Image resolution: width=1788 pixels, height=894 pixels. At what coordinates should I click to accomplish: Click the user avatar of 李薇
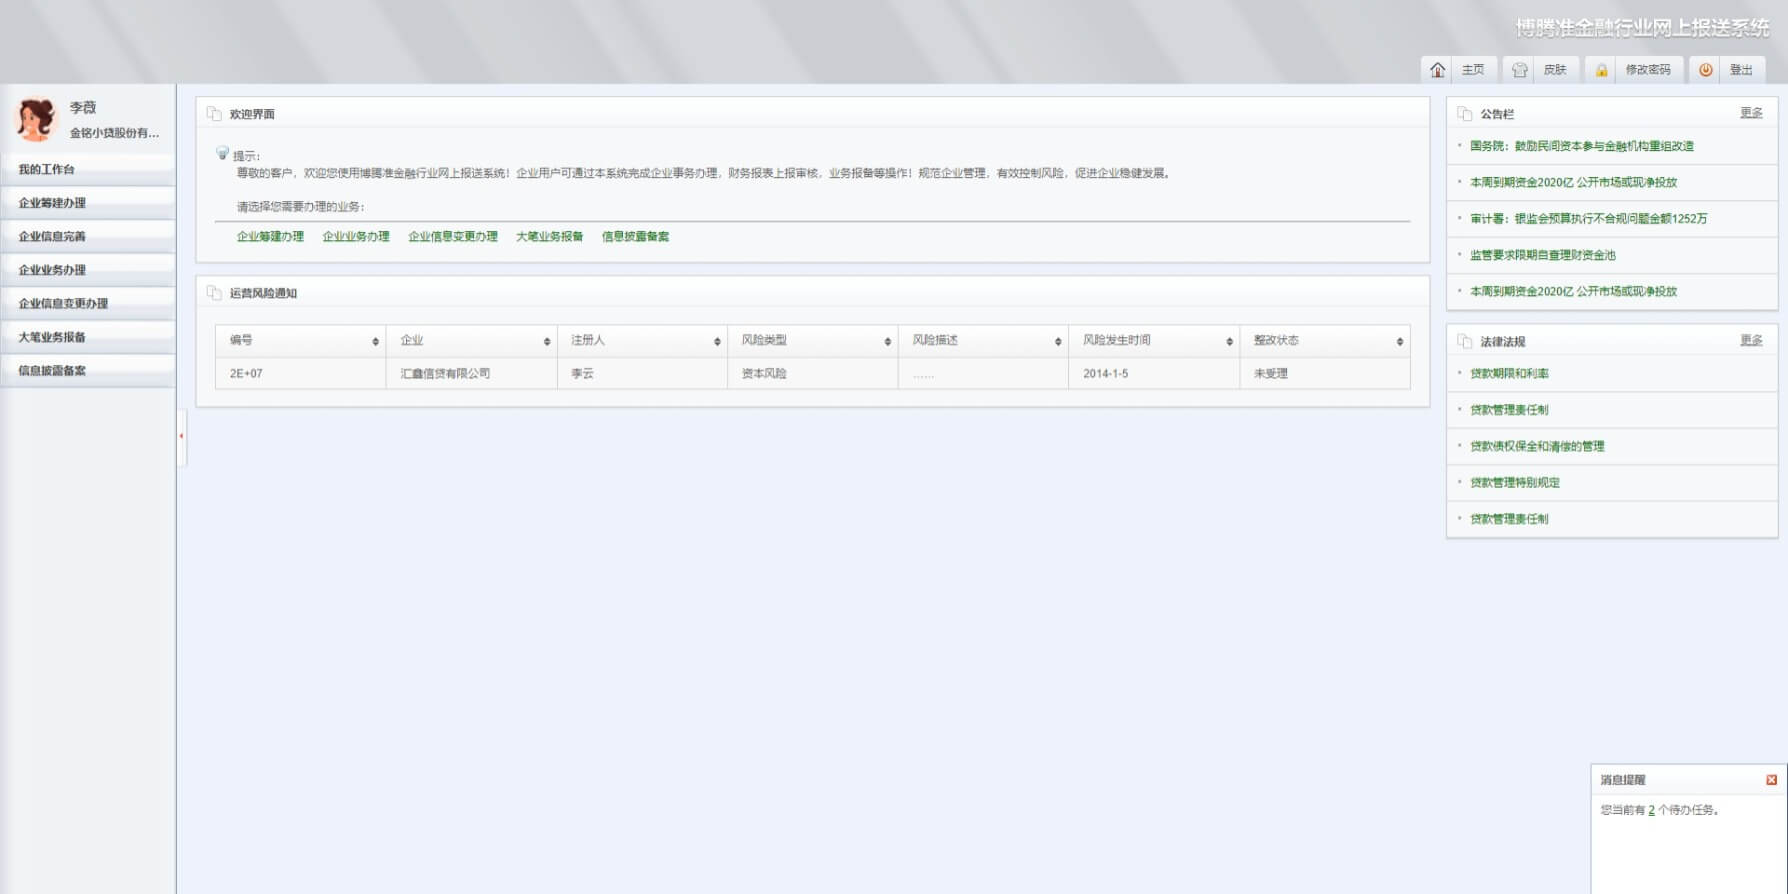point(36,119)
